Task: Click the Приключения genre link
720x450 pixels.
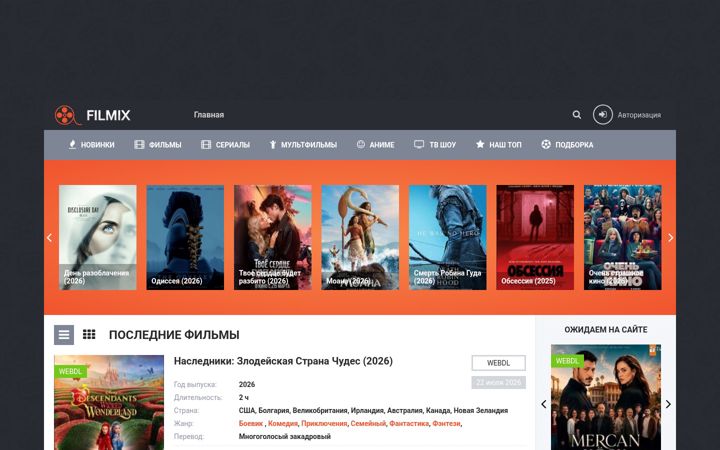Action: tap(324, 423)
